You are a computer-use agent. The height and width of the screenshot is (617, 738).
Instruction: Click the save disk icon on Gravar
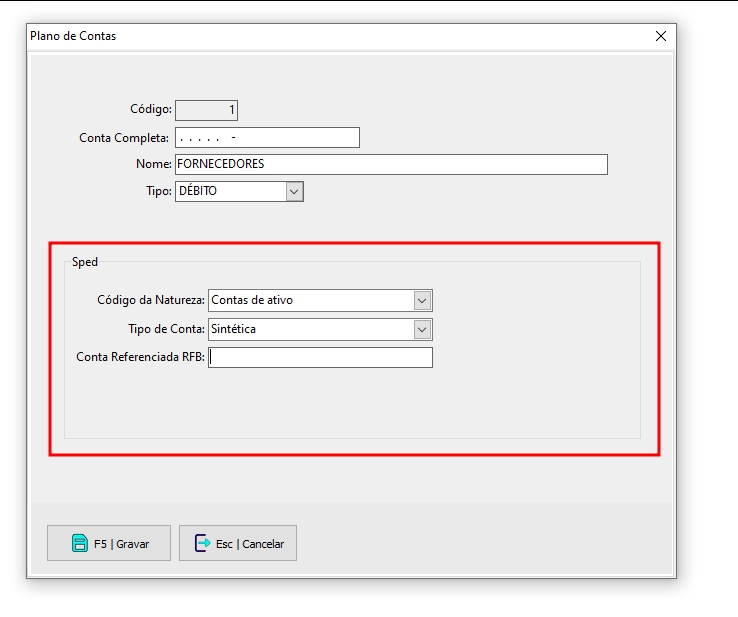[x=79, y=543]
